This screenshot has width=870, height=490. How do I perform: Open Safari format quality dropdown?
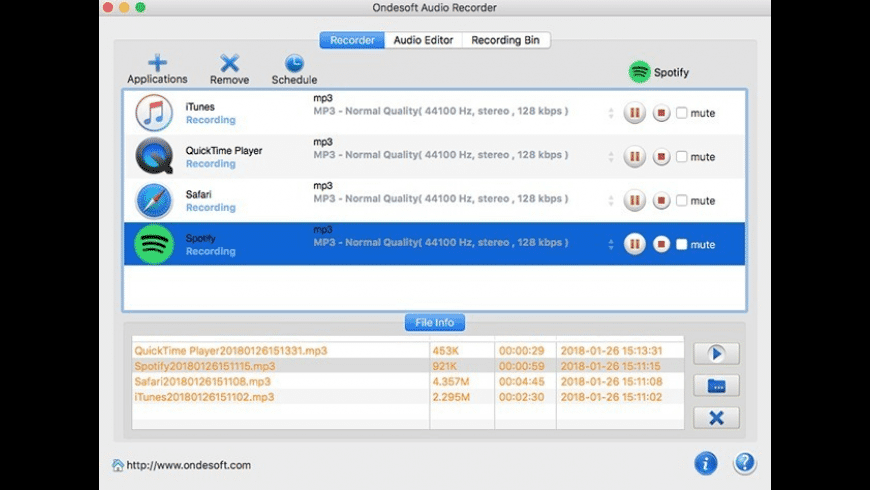[611, 200]
